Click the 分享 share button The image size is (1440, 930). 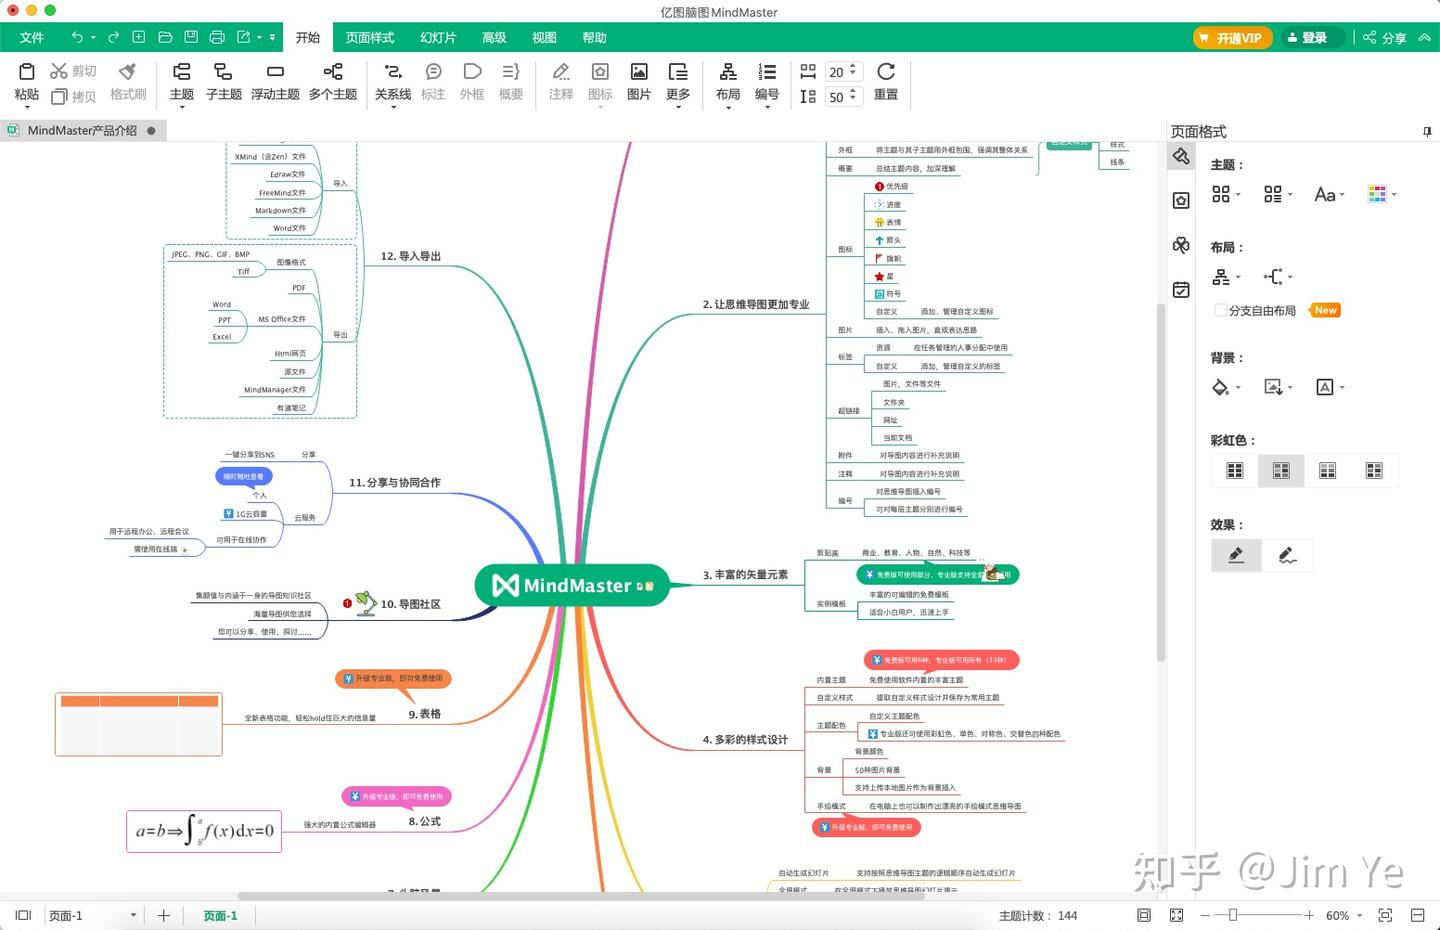(x=1385, y=37)
